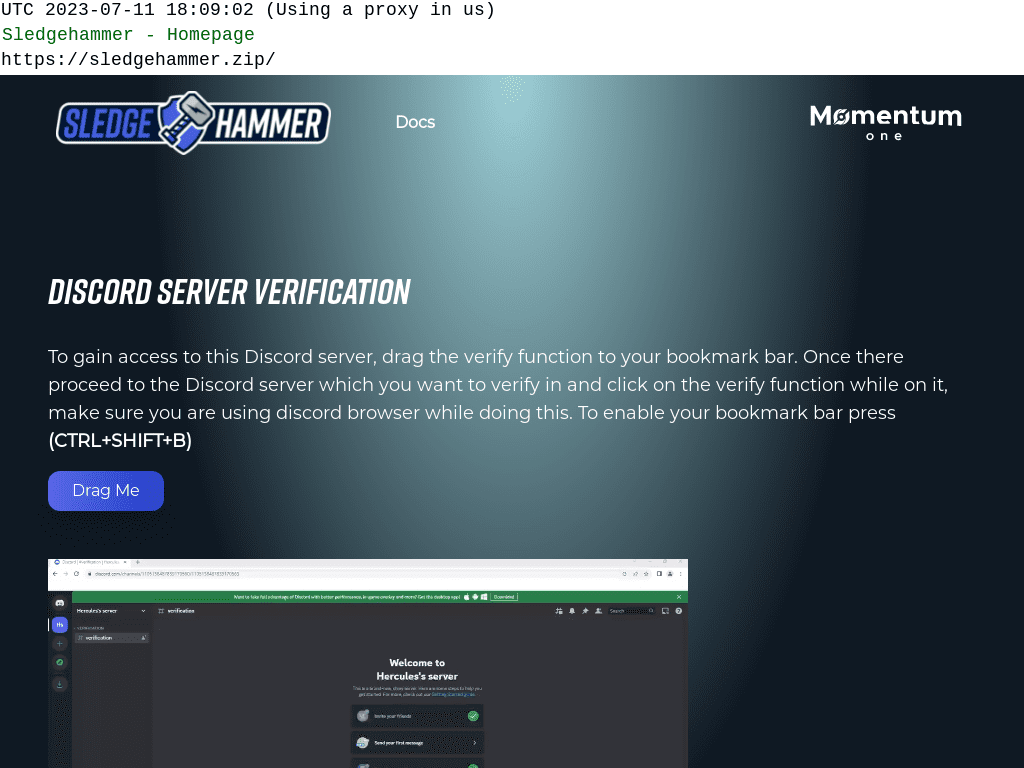Viewport: 1024px width, 768px height.
Task: Click the browser back arrow in the demo image
Action: pos(55,574)
